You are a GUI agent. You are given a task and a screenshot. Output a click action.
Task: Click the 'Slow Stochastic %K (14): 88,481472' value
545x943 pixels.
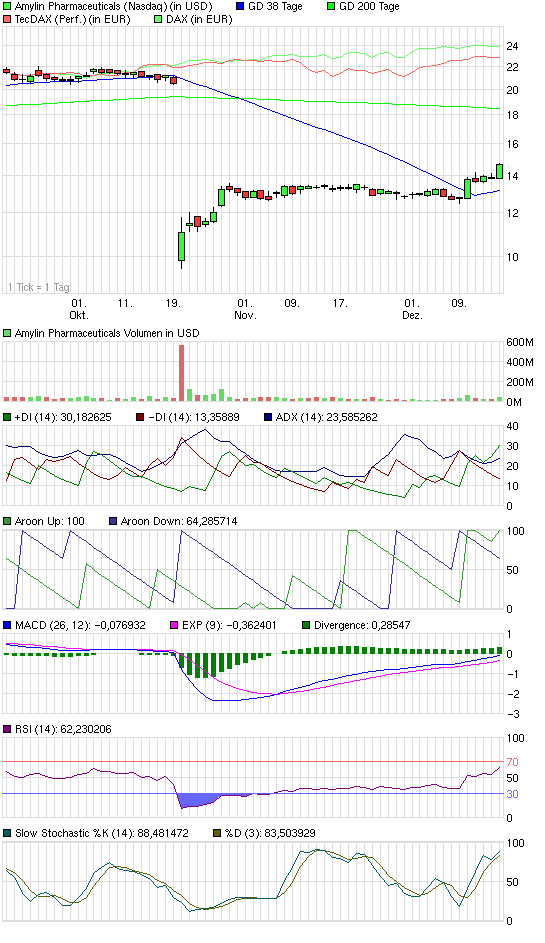point(102,834)
